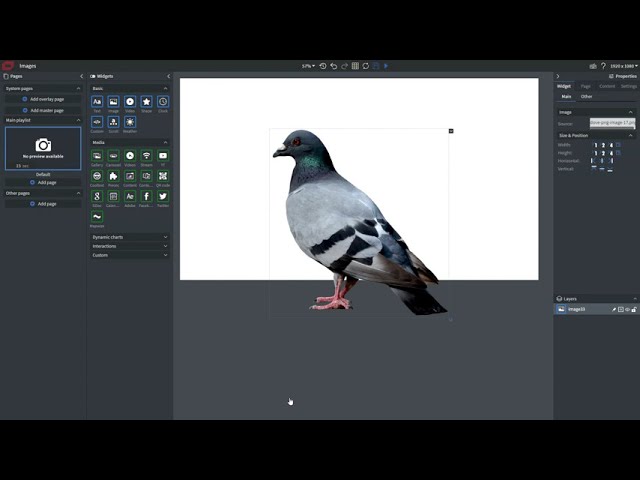The width and height of the screenshot is (640, 480).
Task: Undo the last action
Action: pyautogui.click(x=334, y=66)
